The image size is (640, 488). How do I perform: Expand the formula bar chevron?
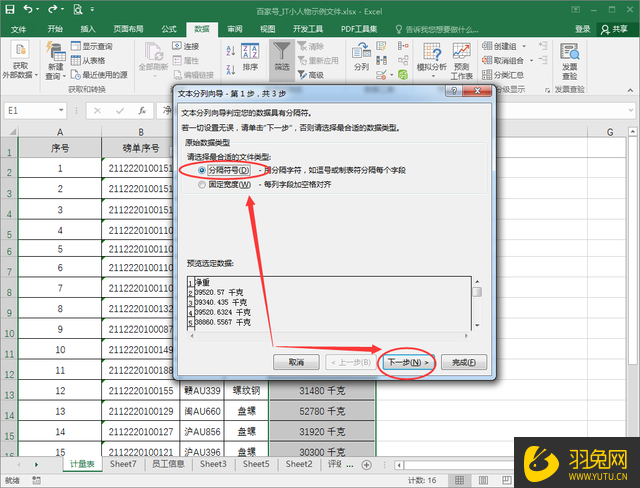click(631, 110)
